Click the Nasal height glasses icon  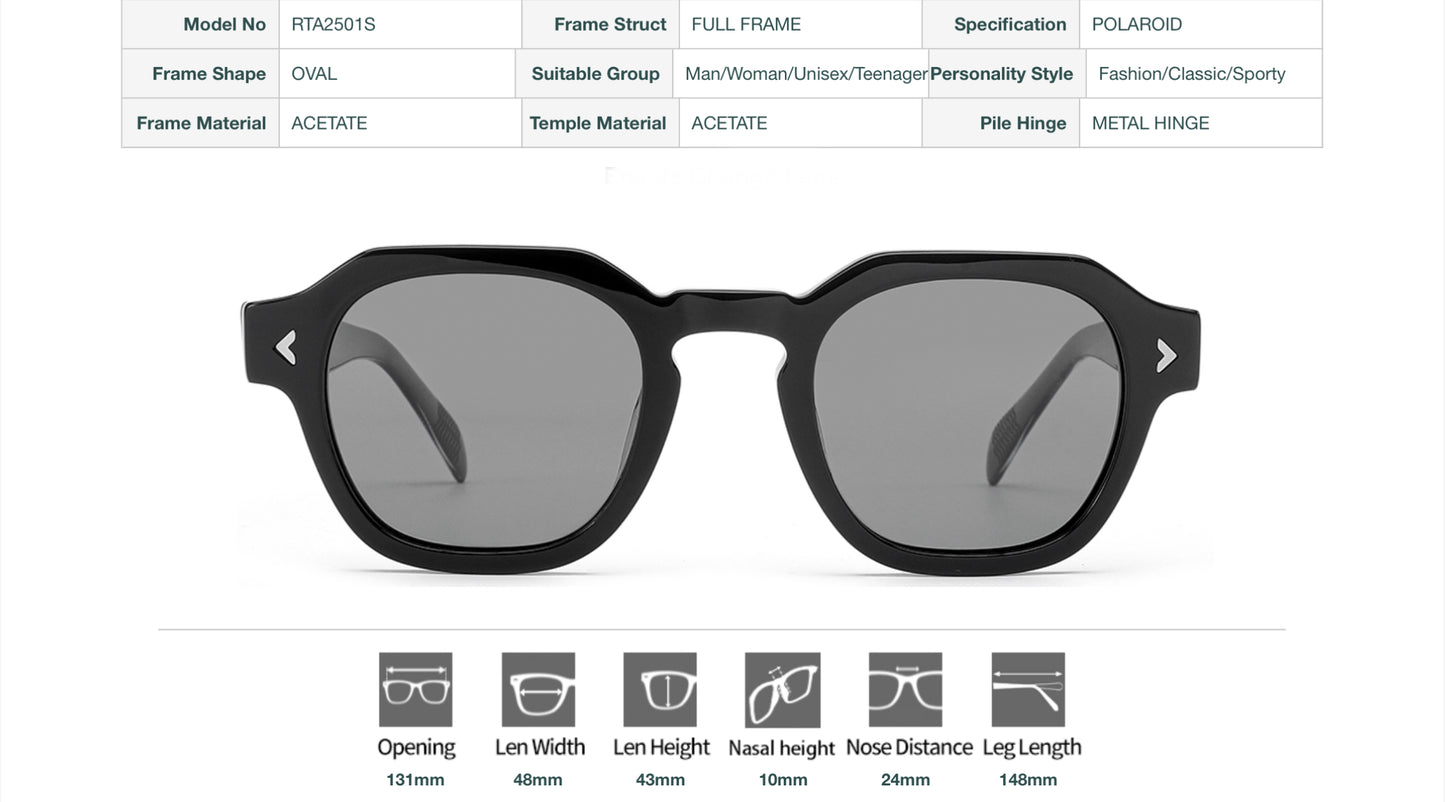[783, 690]
